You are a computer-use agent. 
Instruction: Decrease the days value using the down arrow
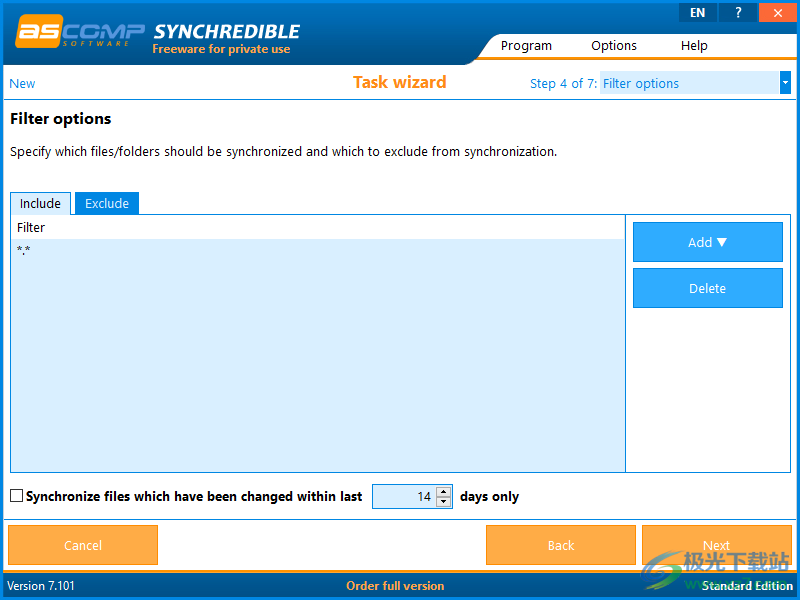(443, 501)
